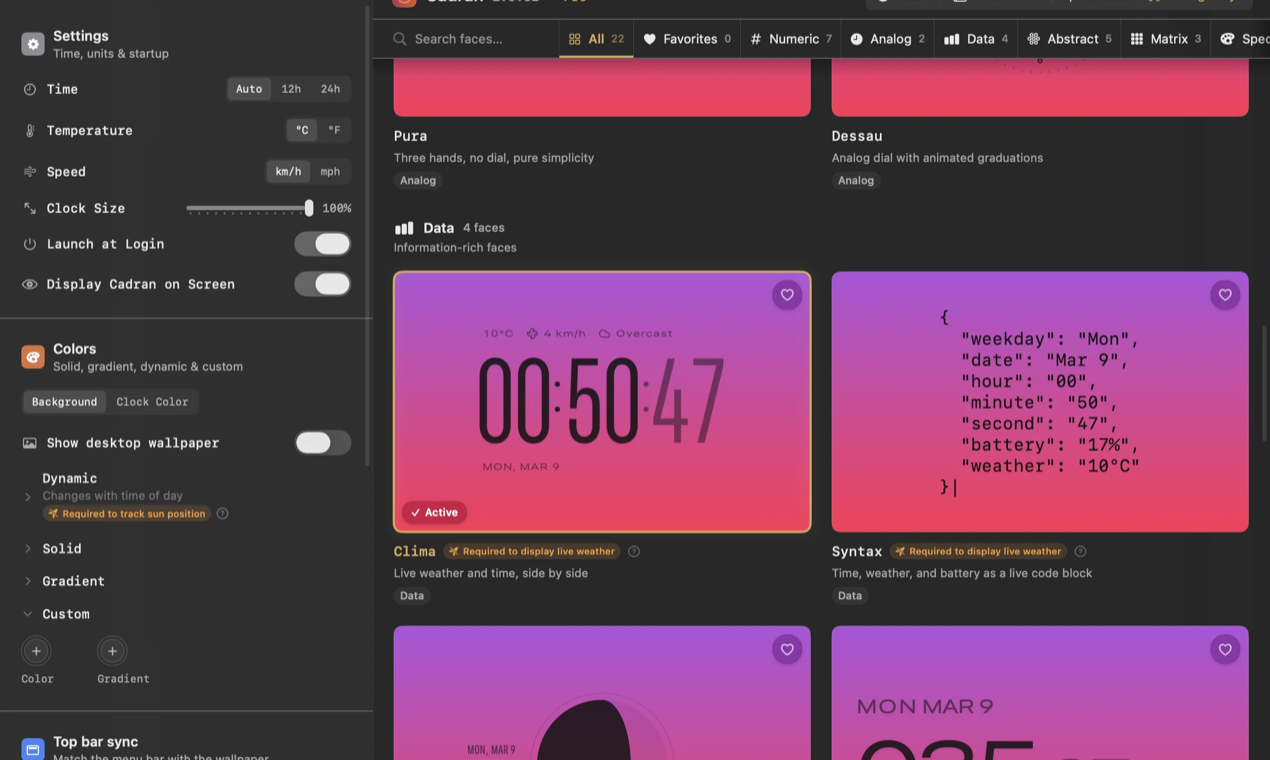The width and height of the screenshot is (1270, 760).
Task: Favorite the Clima face via its heart icon
Action: 787,295
